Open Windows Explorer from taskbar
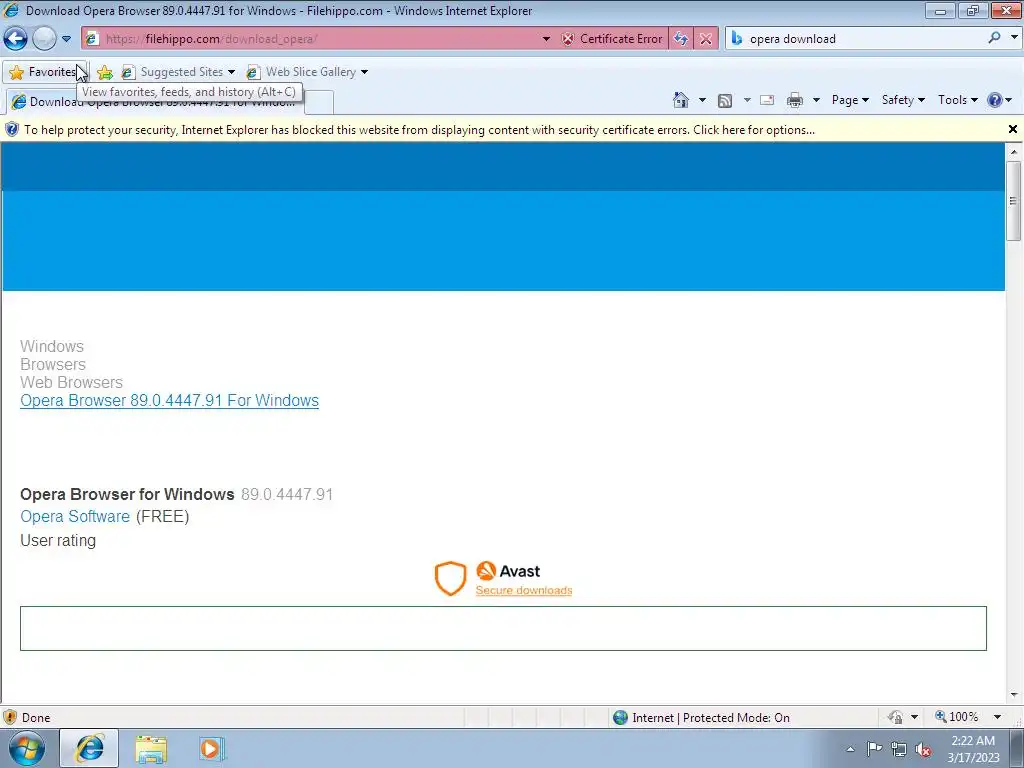 tap(151, 749)
